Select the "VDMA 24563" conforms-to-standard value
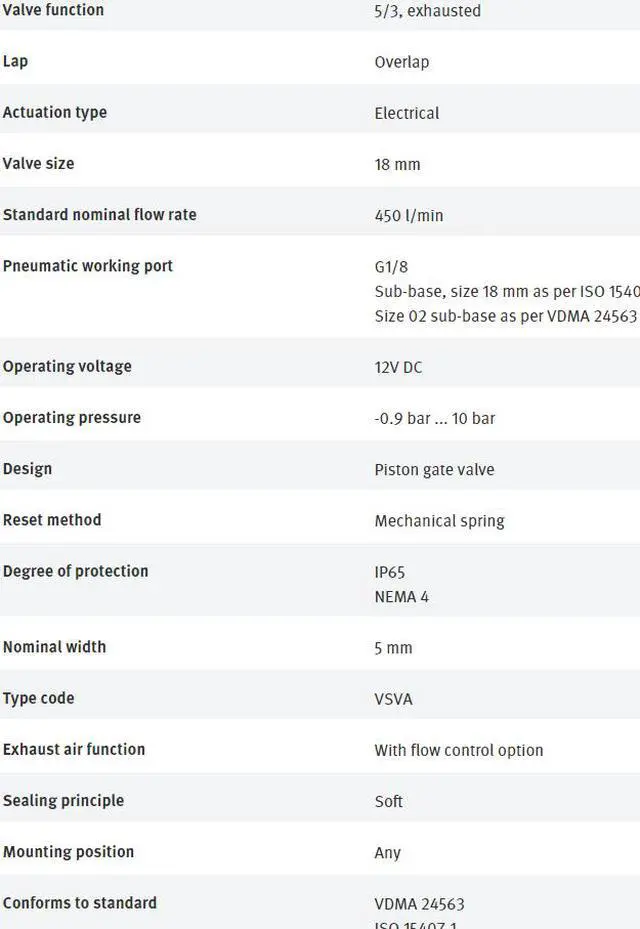Image resolution: width=640 pixels, height=929 pixels. click(419, 904)
